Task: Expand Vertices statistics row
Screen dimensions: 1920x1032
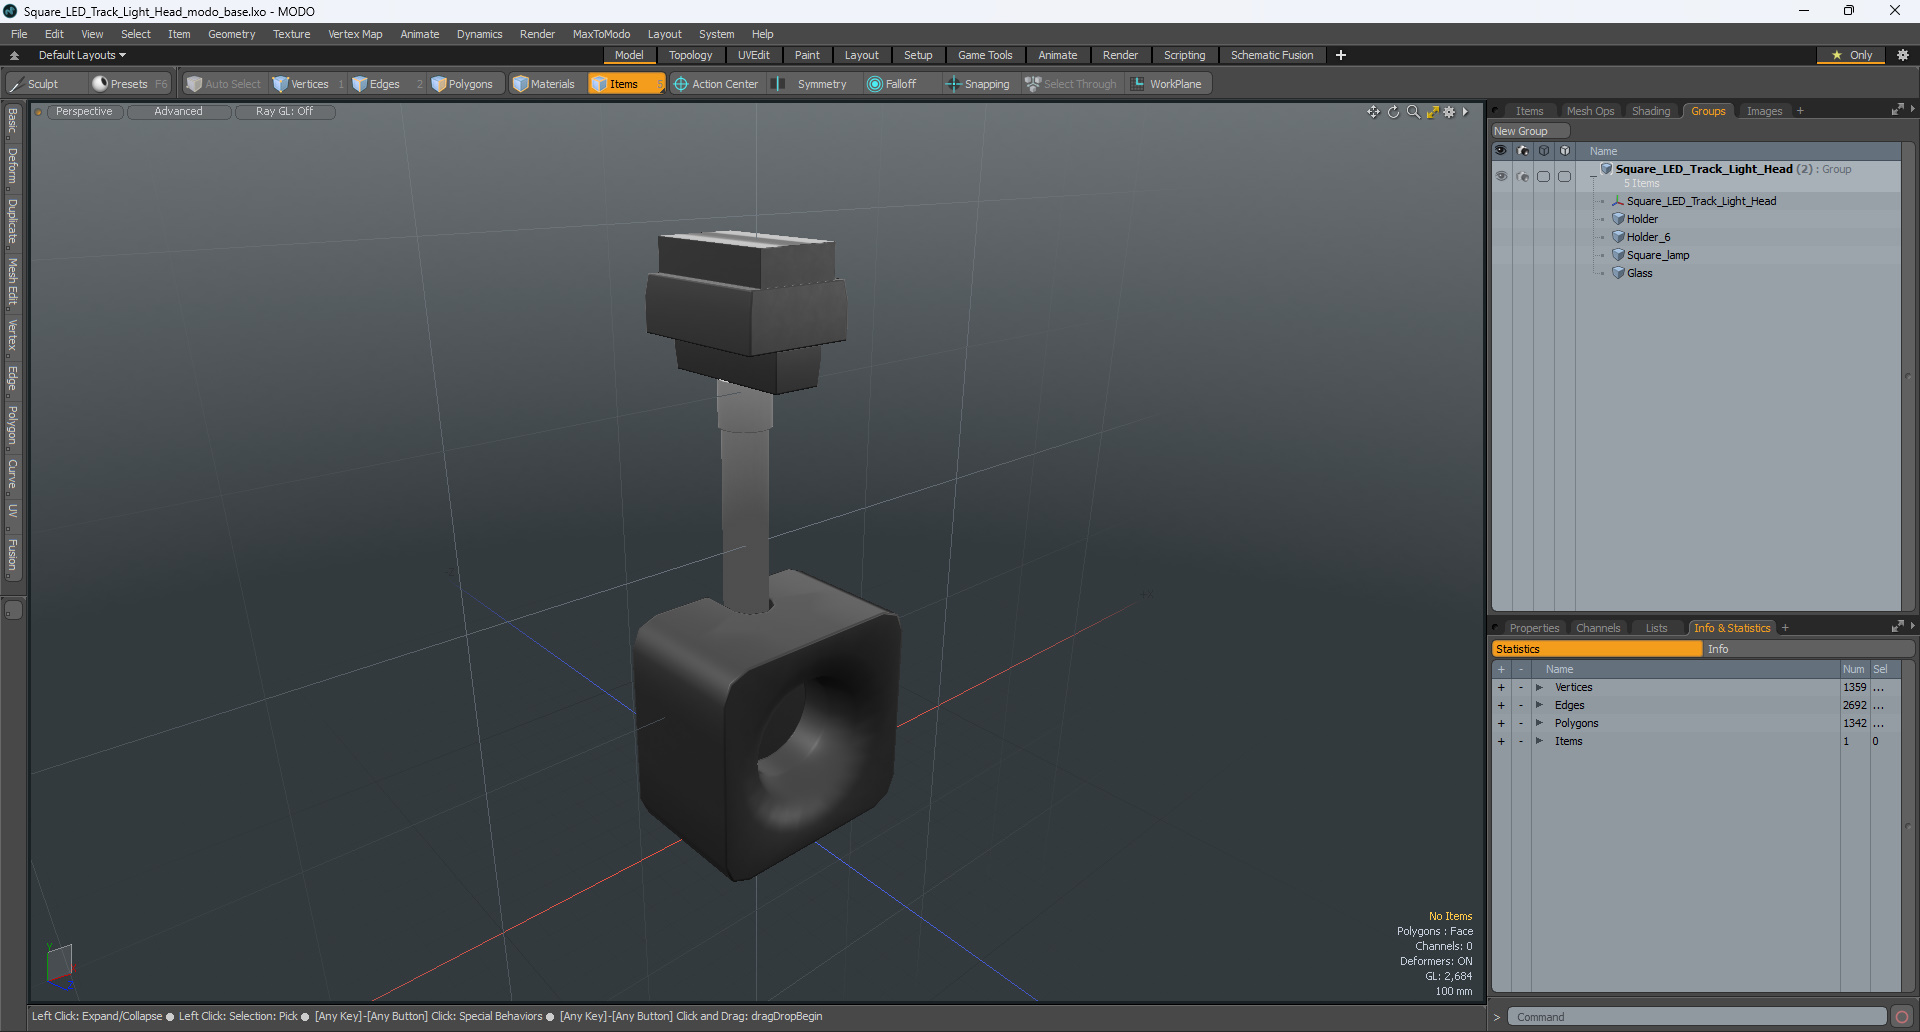Action: pos(1539,687)
